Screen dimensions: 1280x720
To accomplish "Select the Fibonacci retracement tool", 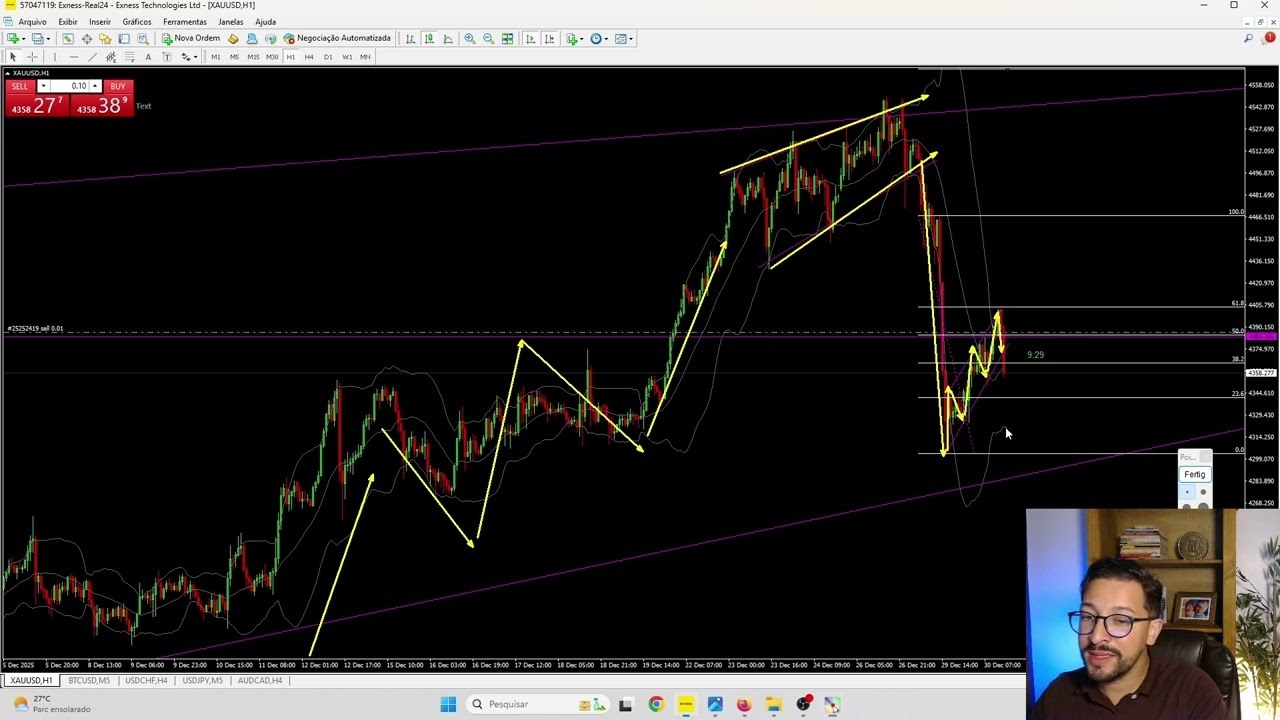I will point(129,57).
